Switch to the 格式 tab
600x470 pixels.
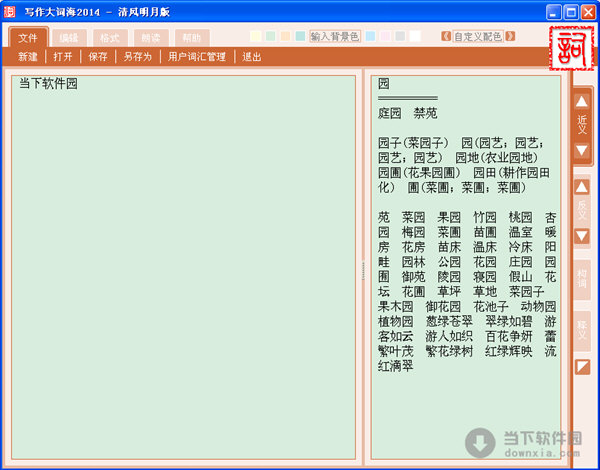[110, 37]
